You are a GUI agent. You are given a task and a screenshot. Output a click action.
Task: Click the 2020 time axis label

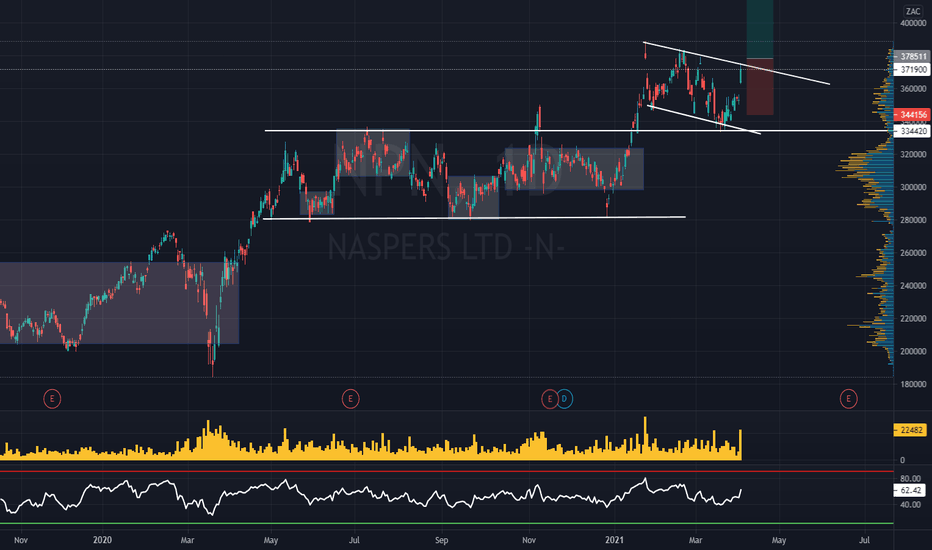(102, 540)
